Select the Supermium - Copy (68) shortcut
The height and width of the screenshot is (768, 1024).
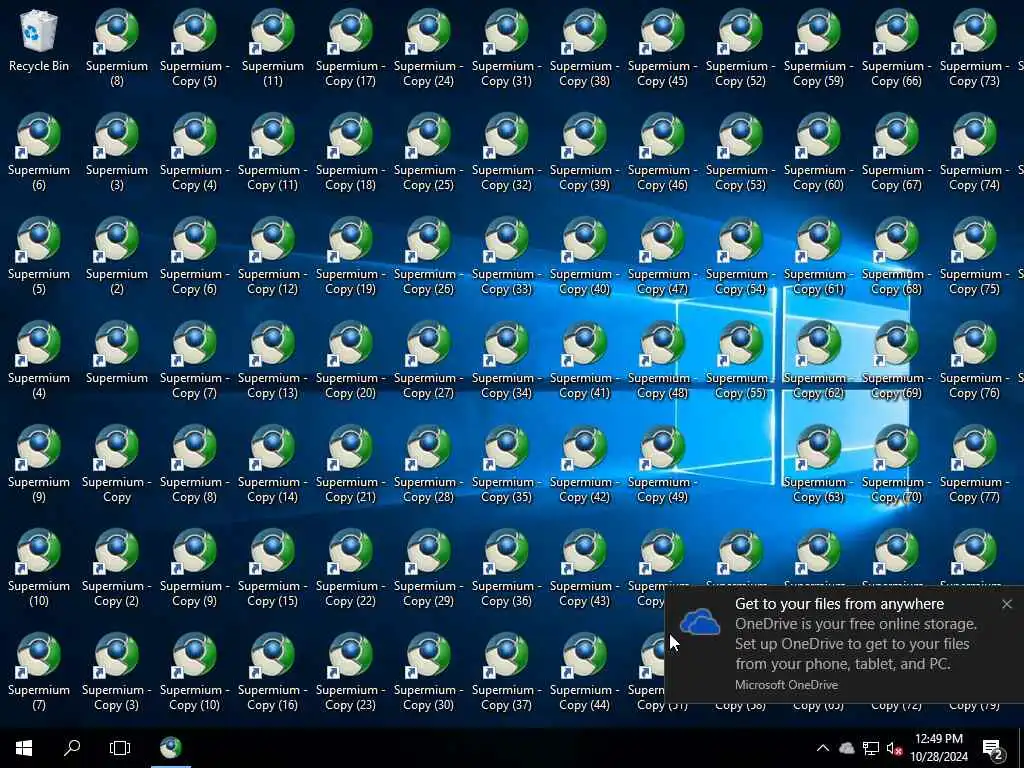point(896,256)
